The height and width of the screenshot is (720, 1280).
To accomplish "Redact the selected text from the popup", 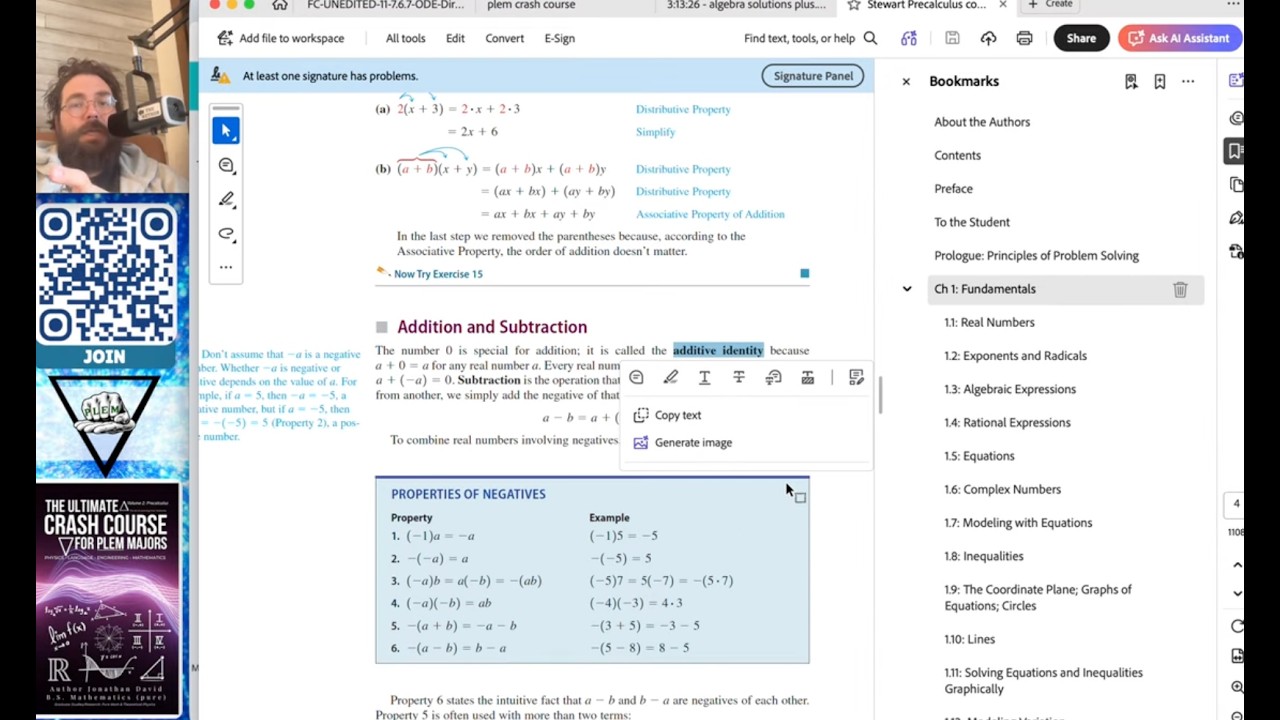I will click(807, 377).
